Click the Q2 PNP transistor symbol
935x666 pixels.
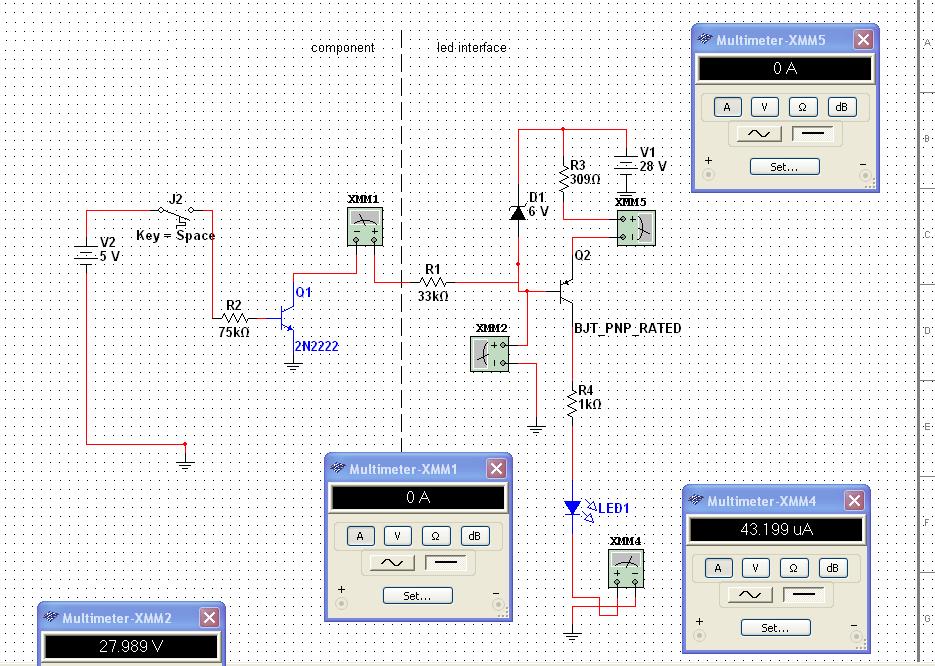(566, 291)
